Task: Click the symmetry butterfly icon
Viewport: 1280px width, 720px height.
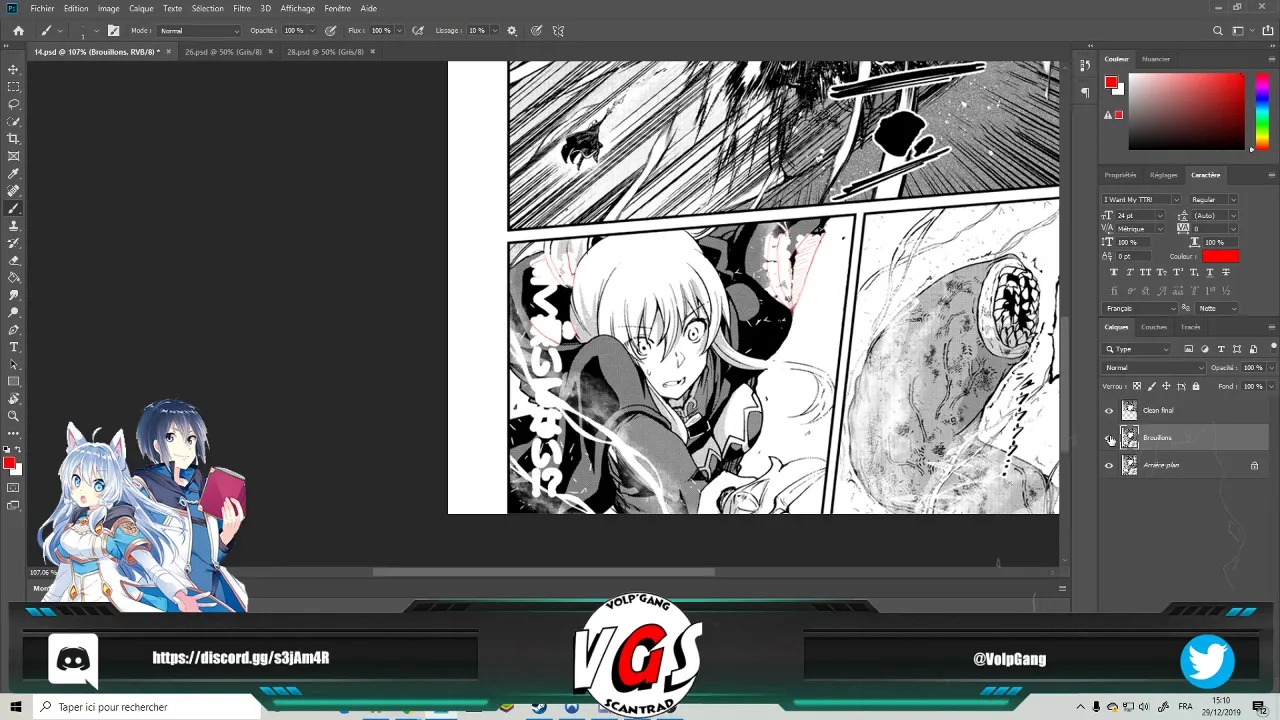Action: click(x=559, y=31)
